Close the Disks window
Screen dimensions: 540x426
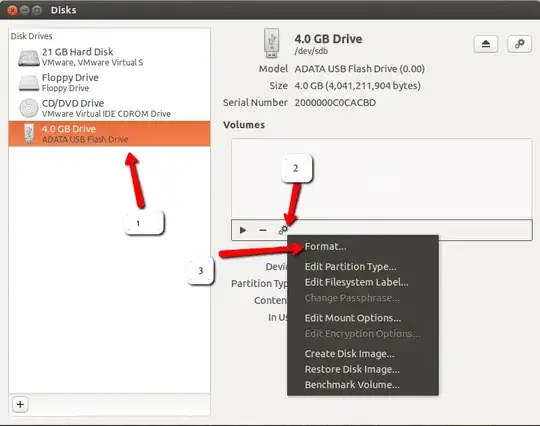click(x=12, y=10)
